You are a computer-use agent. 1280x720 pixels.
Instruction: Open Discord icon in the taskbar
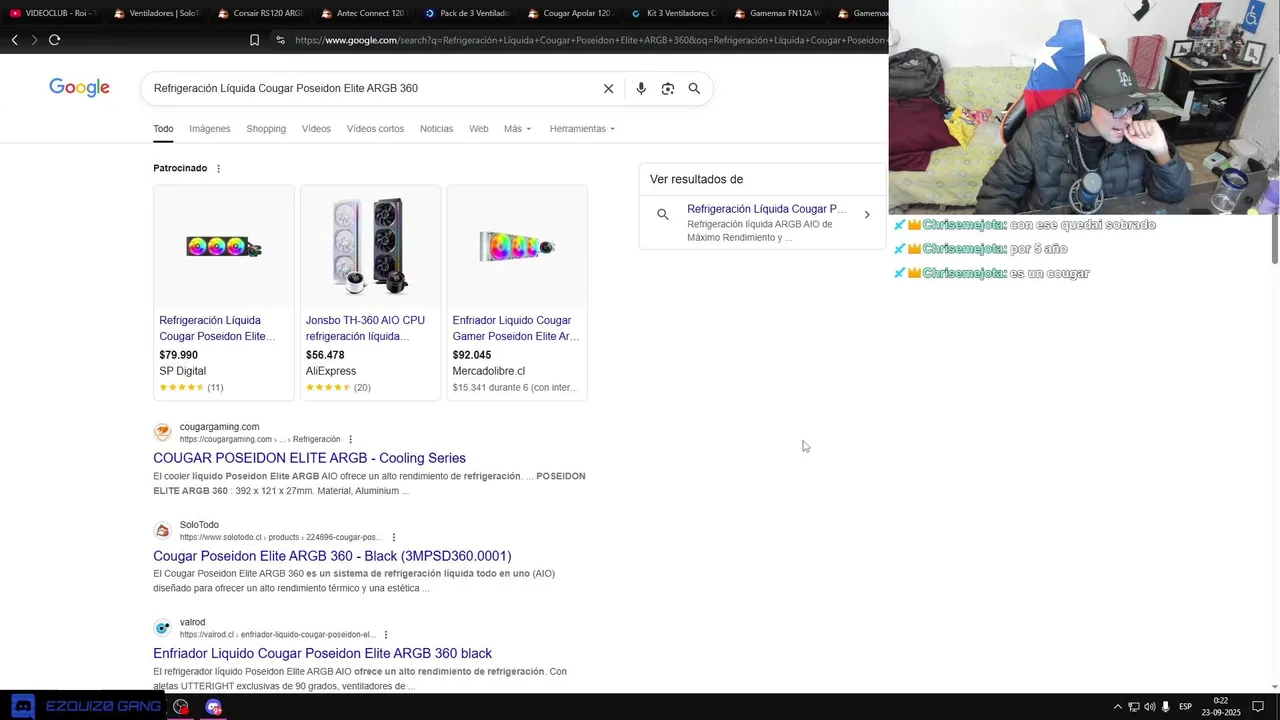(x=23, y=706)
